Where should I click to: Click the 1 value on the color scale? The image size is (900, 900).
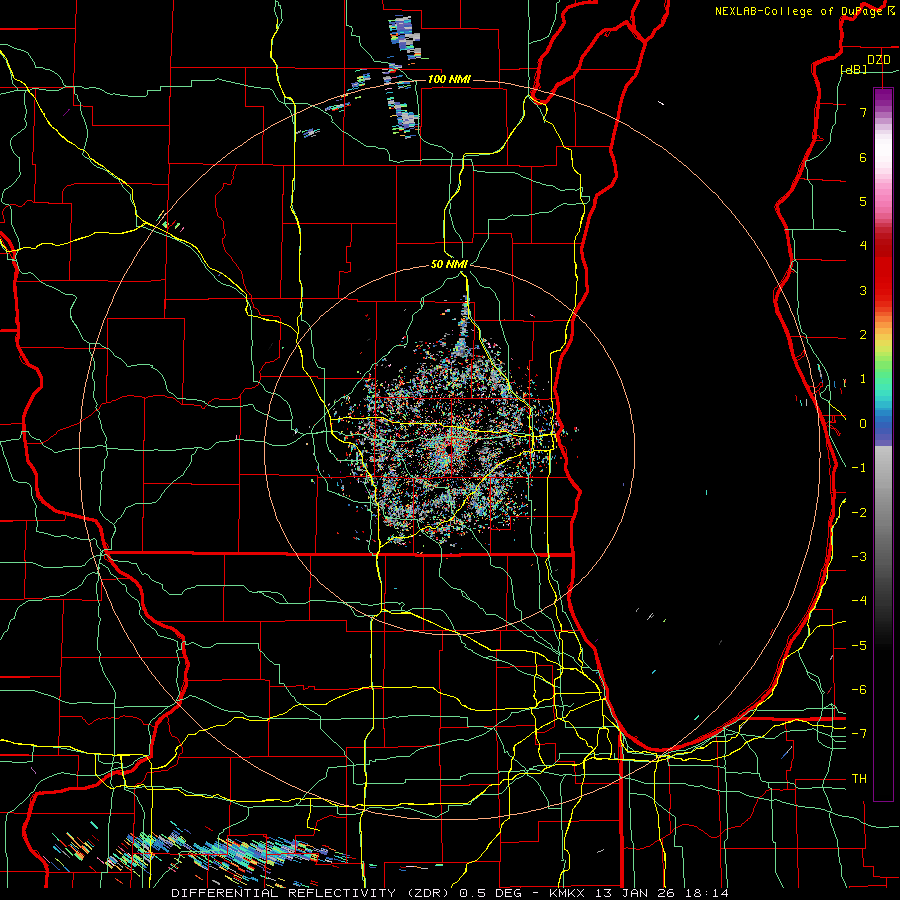[x=863, y=379]
